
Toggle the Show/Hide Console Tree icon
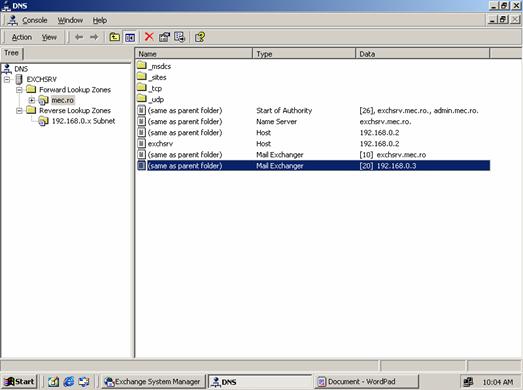(130, 37)
